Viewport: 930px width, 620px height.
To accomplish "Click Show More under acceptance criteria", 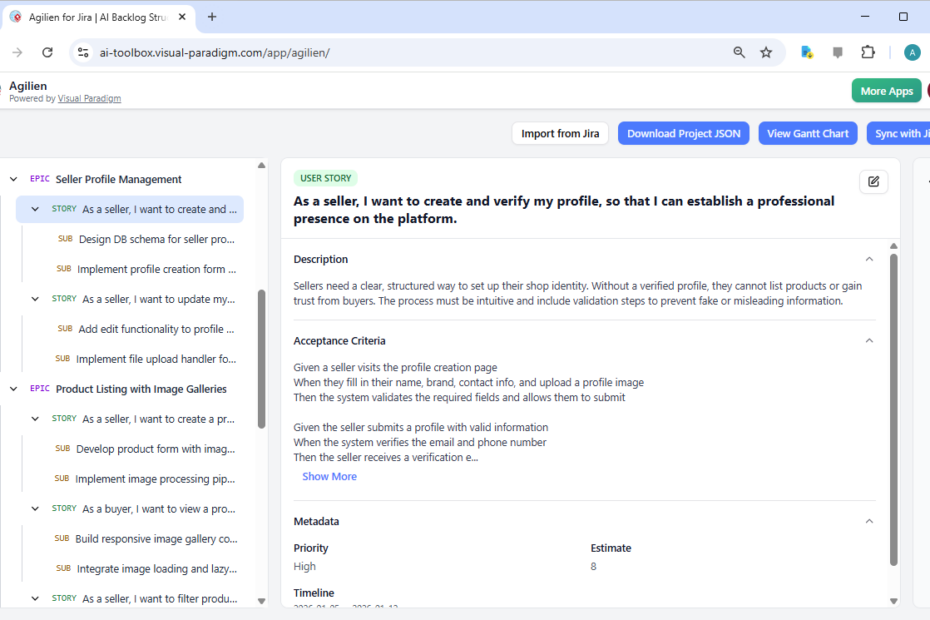I will [x=329, y=477].
